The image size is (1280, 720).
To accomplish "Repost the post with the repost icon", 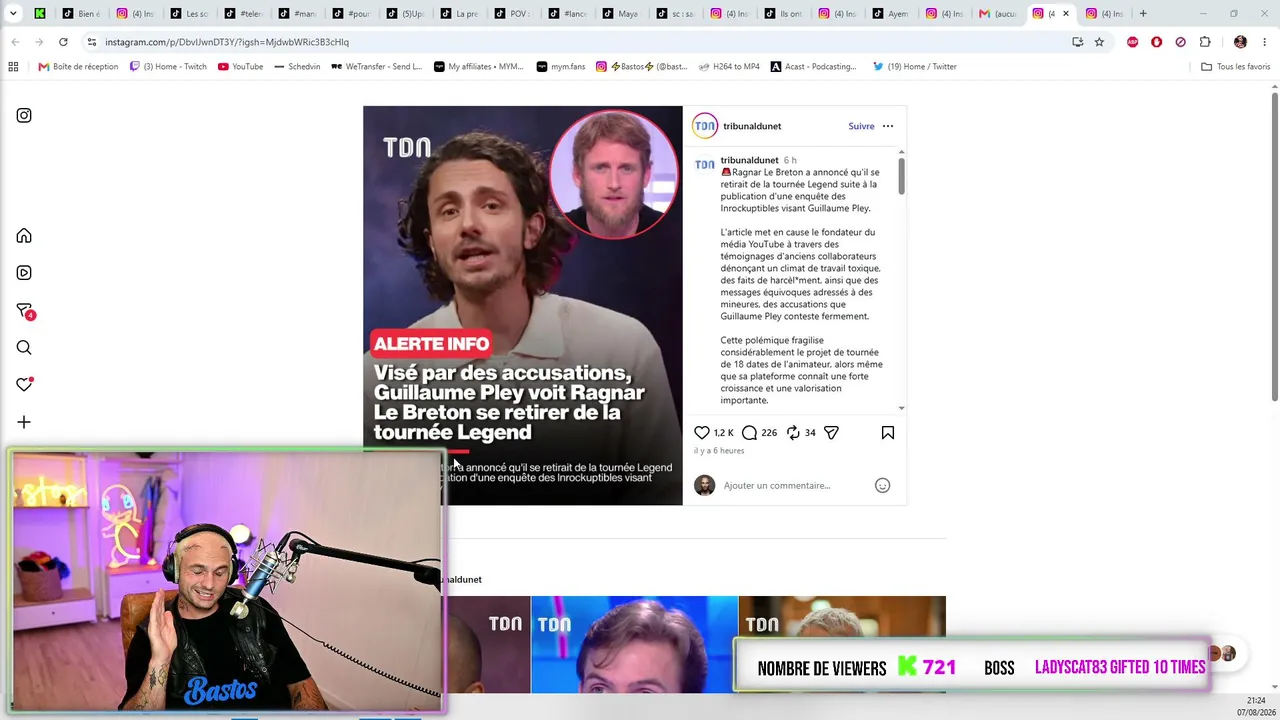I will [x=793, y=433].
